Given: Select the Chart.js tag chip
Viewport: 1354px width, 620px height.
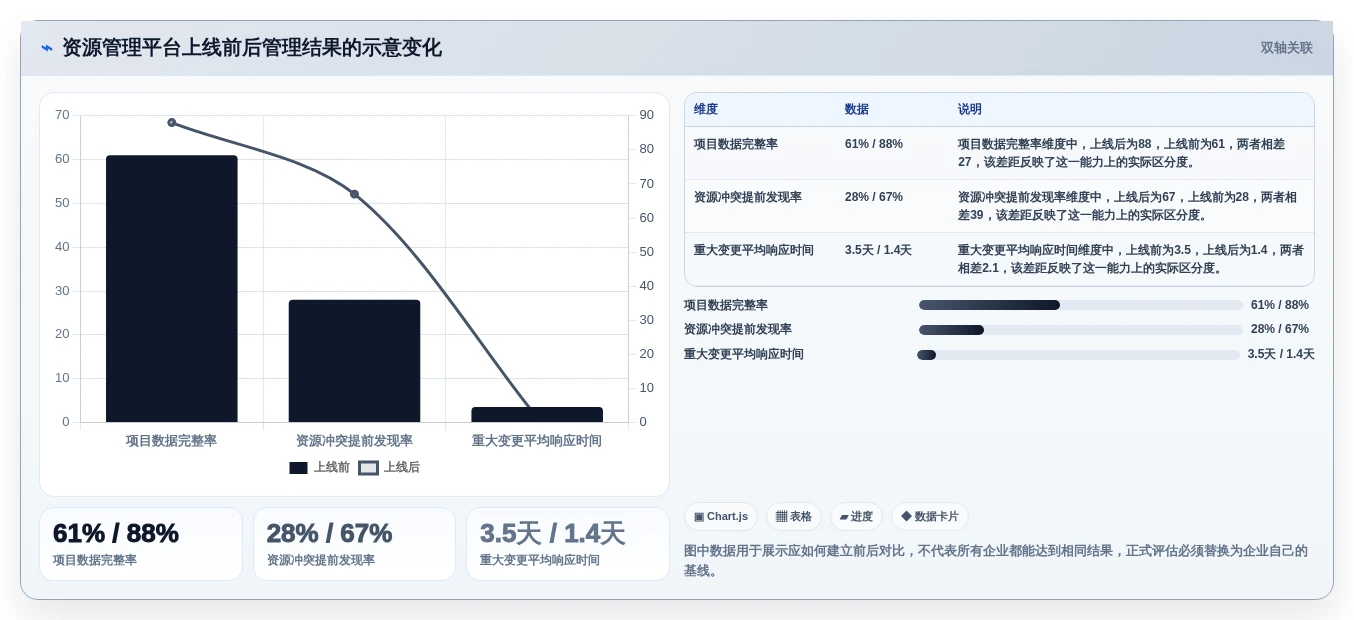Looking at the screenshot, I should pyautogui.click(x=721, y=517).
